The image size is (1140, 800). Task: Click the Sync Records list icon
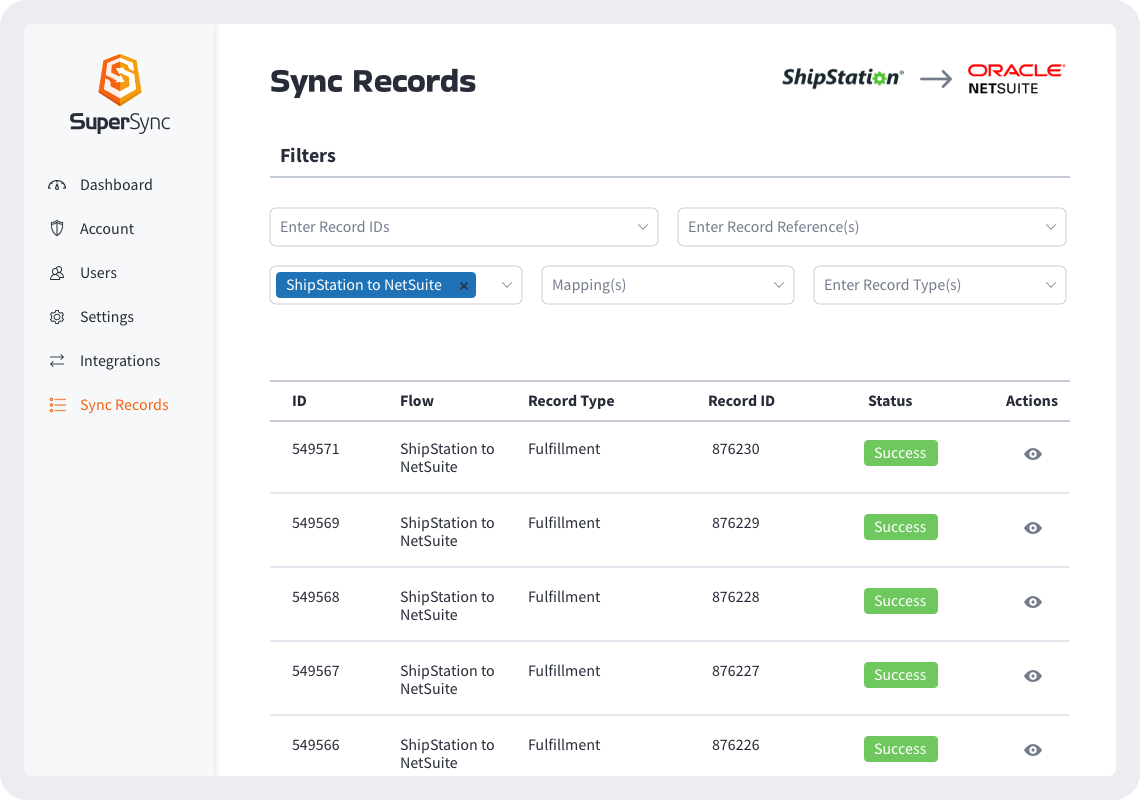pyautogui.click(x=57, y=405)
